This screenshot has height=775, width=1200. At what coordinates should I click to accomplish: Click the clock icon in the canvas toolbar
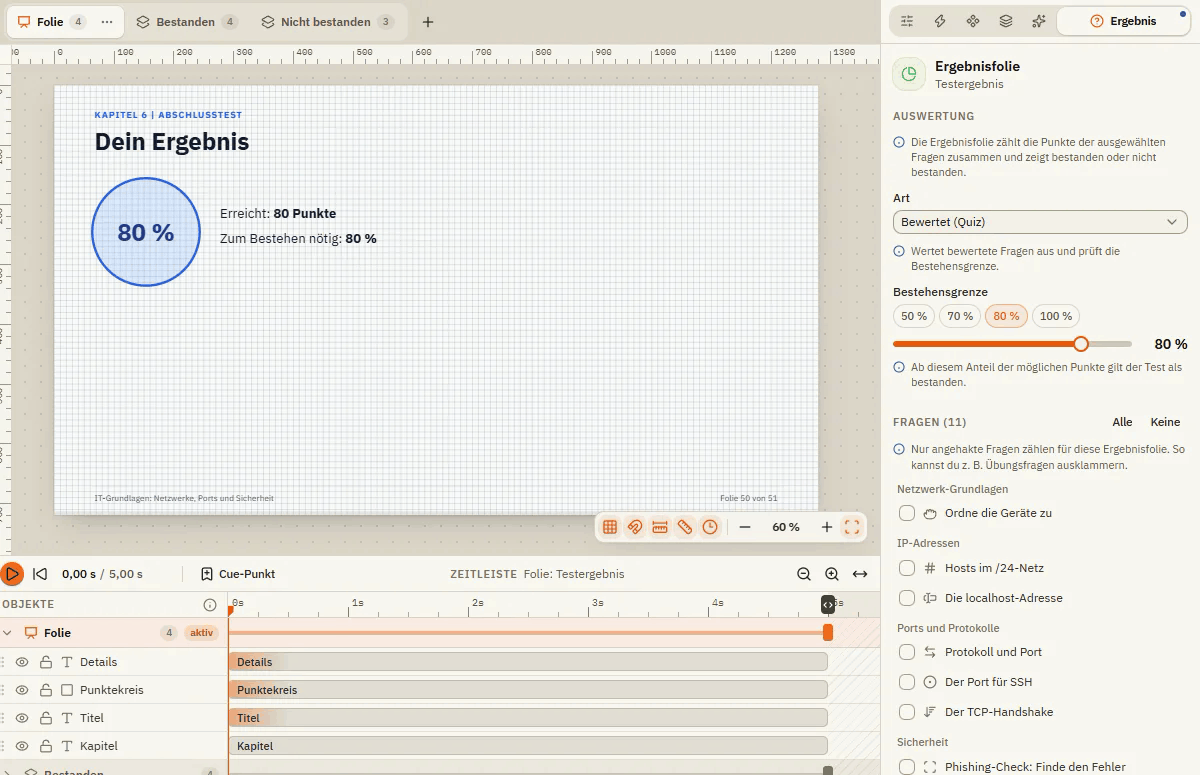tap(710, 527)
